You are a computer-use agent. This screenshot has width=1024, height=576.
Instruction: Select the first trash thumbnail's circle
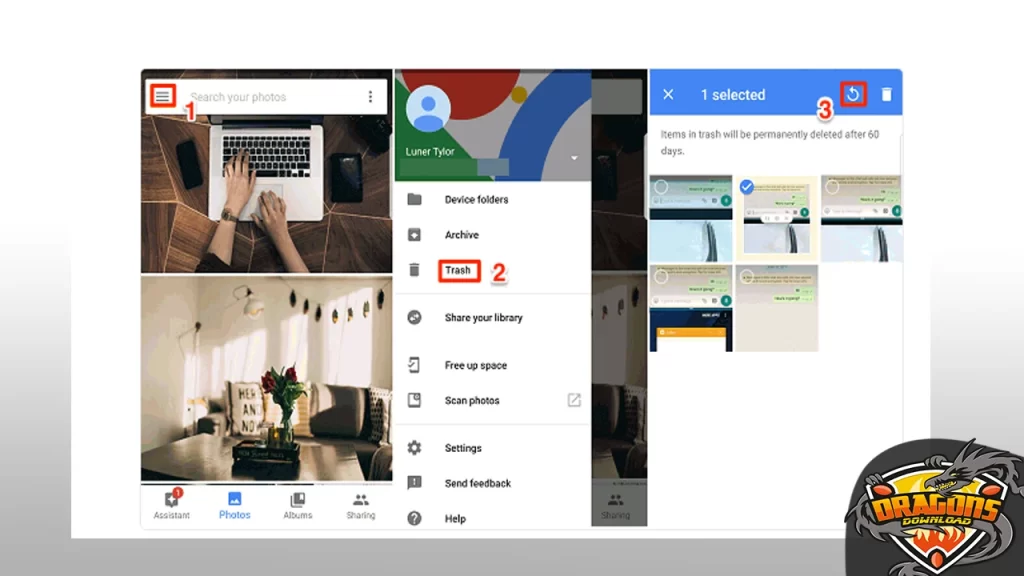660,187
